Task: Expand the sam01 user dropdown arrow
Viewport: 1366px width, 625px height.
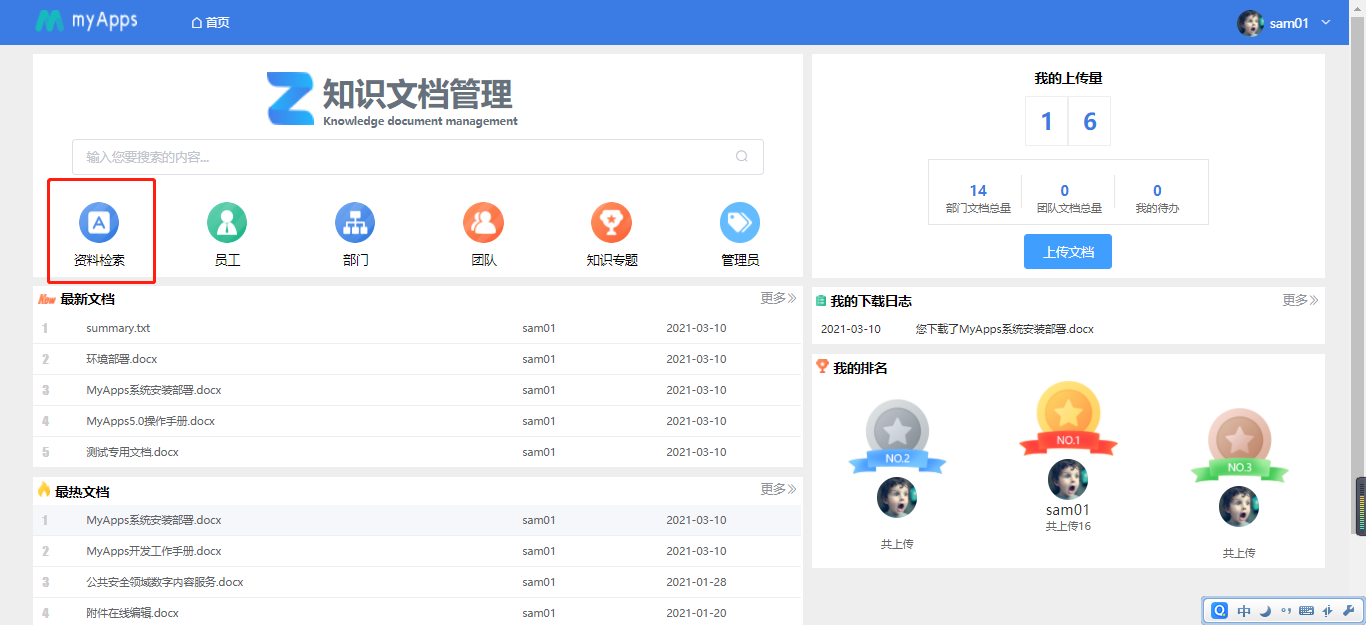Action: (x=1326, y=22)
